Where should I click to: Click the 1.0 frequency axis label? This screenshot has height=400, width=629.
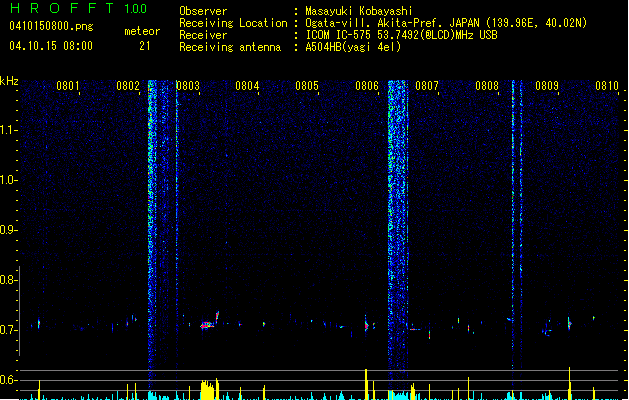click(8, 180)
